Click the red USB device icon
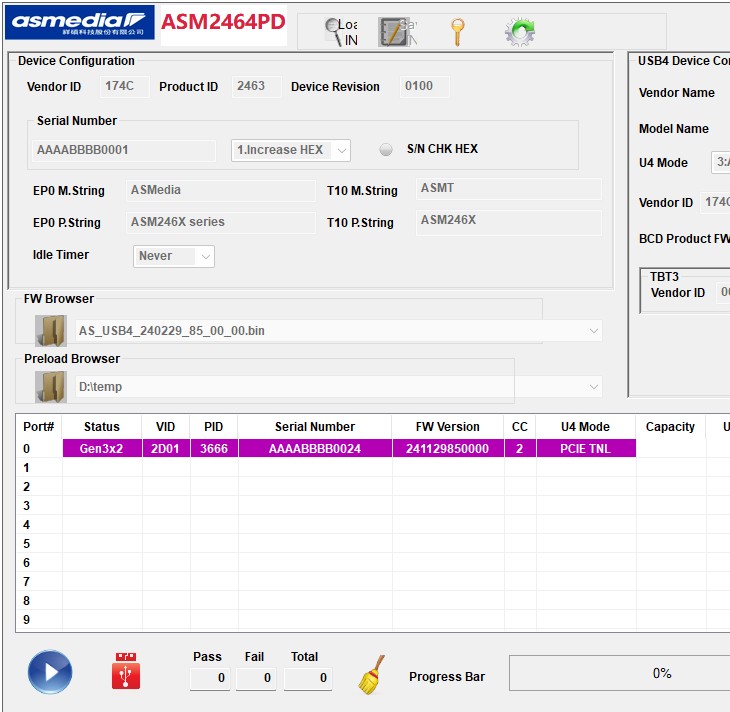730x712 pixels. tap(126, 671)
